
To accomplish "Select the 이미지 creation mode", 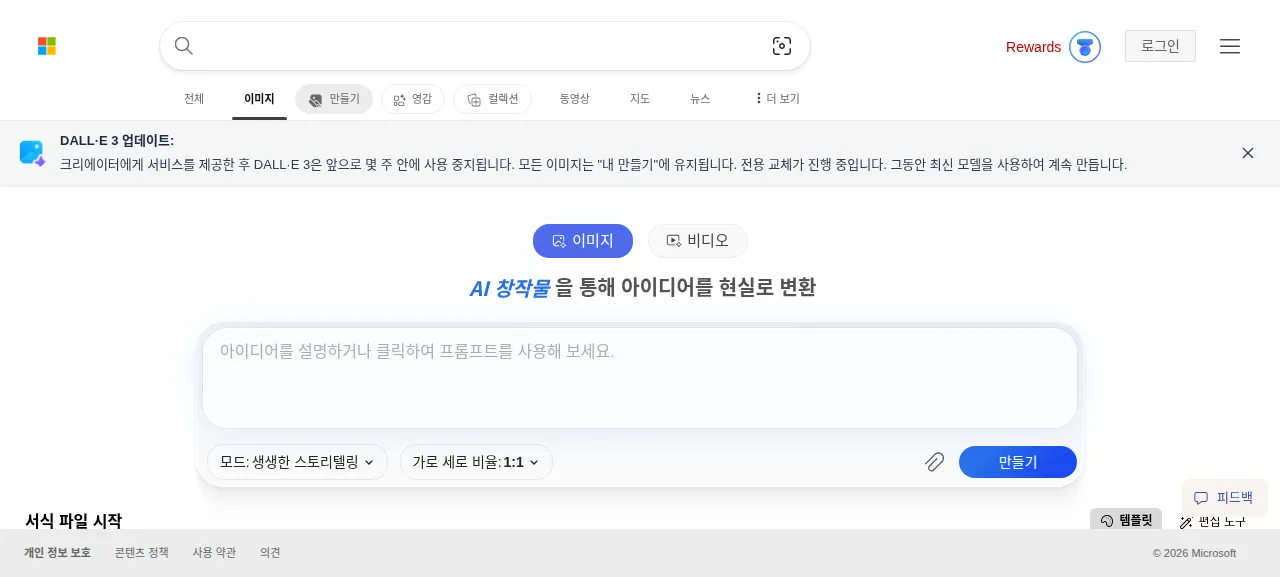I will coord(583,241).
